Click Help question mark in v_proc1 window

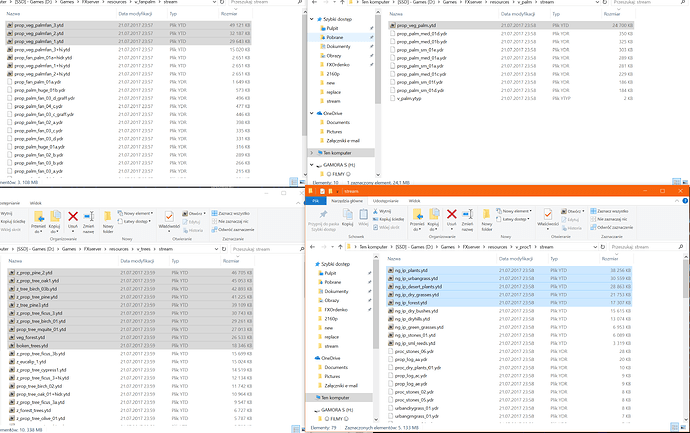pyautogui.click(x=685, y=201)
